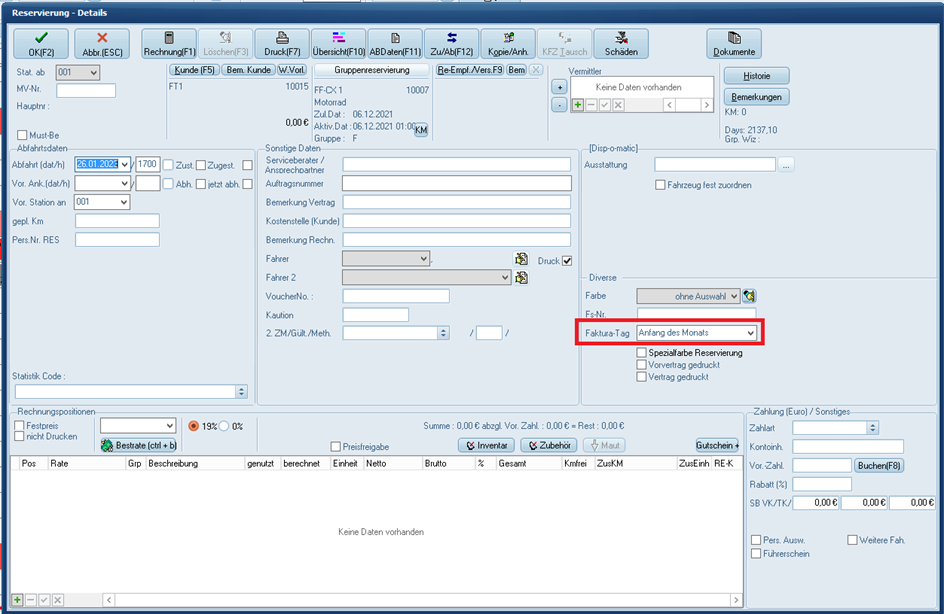Click the Buchen (F8) button
The height and width of the screenshot is (614, 944).
880,465
